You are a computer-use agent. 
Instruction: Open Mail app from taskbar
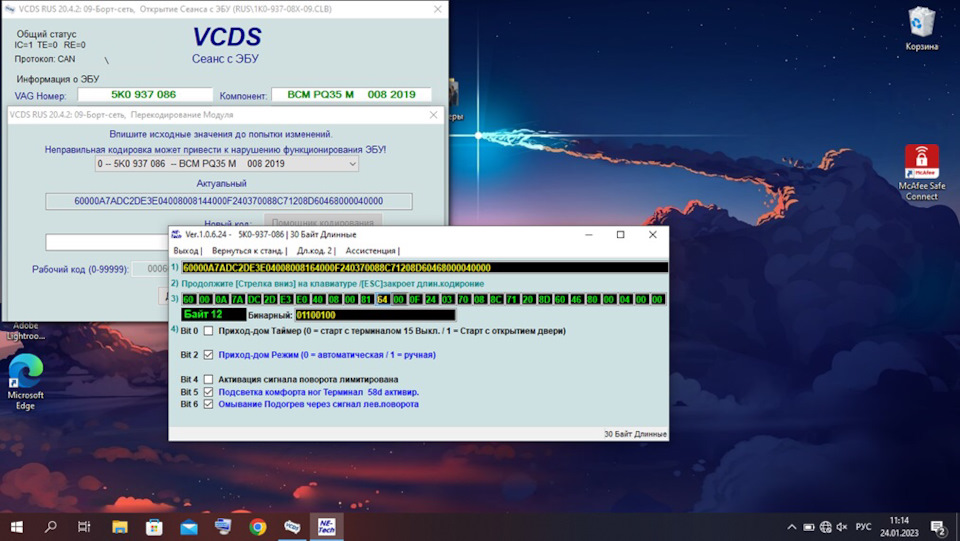(189, 527)
